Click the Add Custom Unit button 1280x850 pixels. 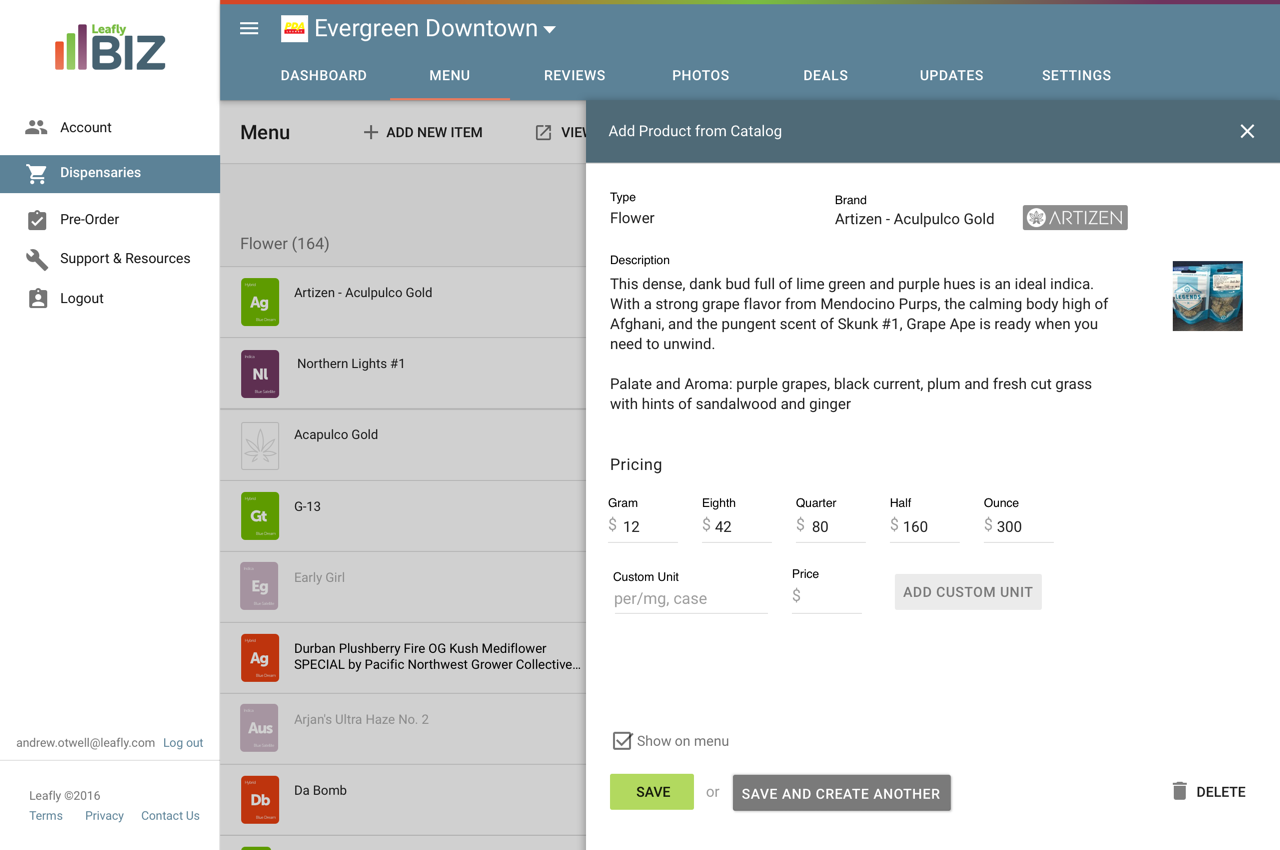pos(968,592)
